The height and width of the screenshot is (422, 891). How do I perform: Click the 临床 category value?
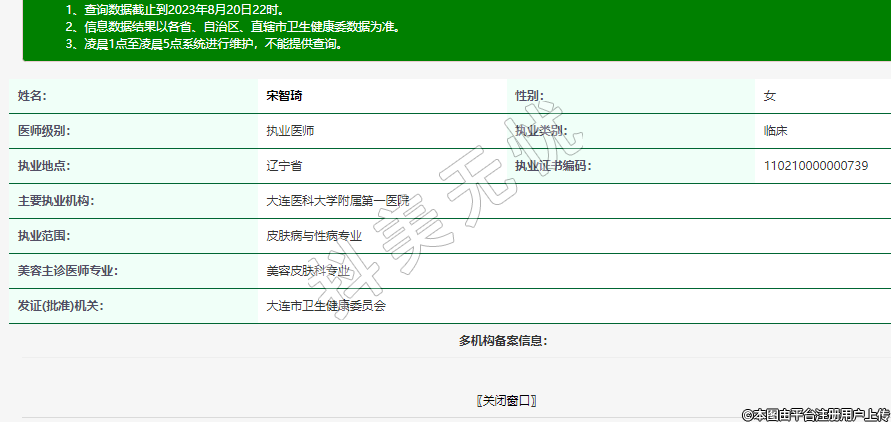pyautogui.click(x=776, y=131)
